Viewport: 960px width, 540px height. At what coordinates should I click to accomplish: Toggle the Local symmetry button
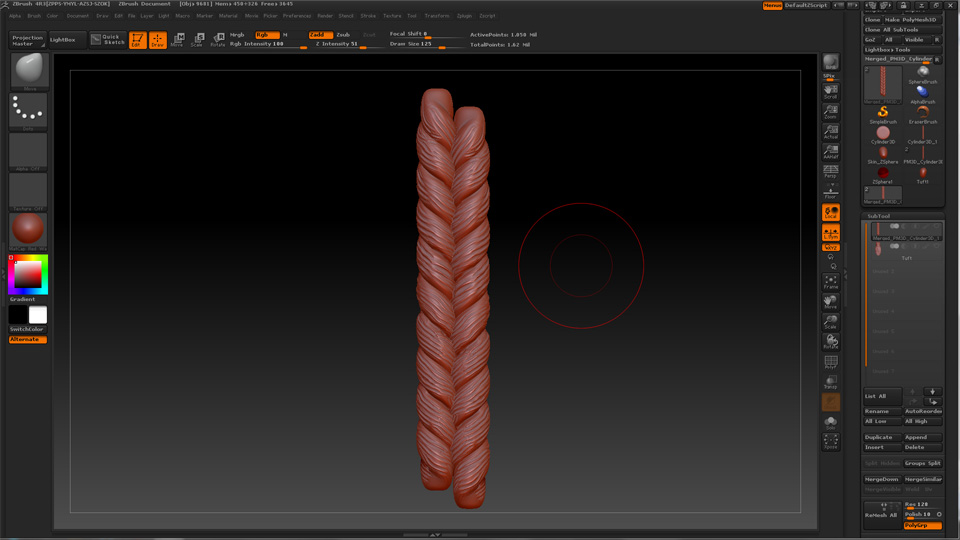[x=830, y=213]
